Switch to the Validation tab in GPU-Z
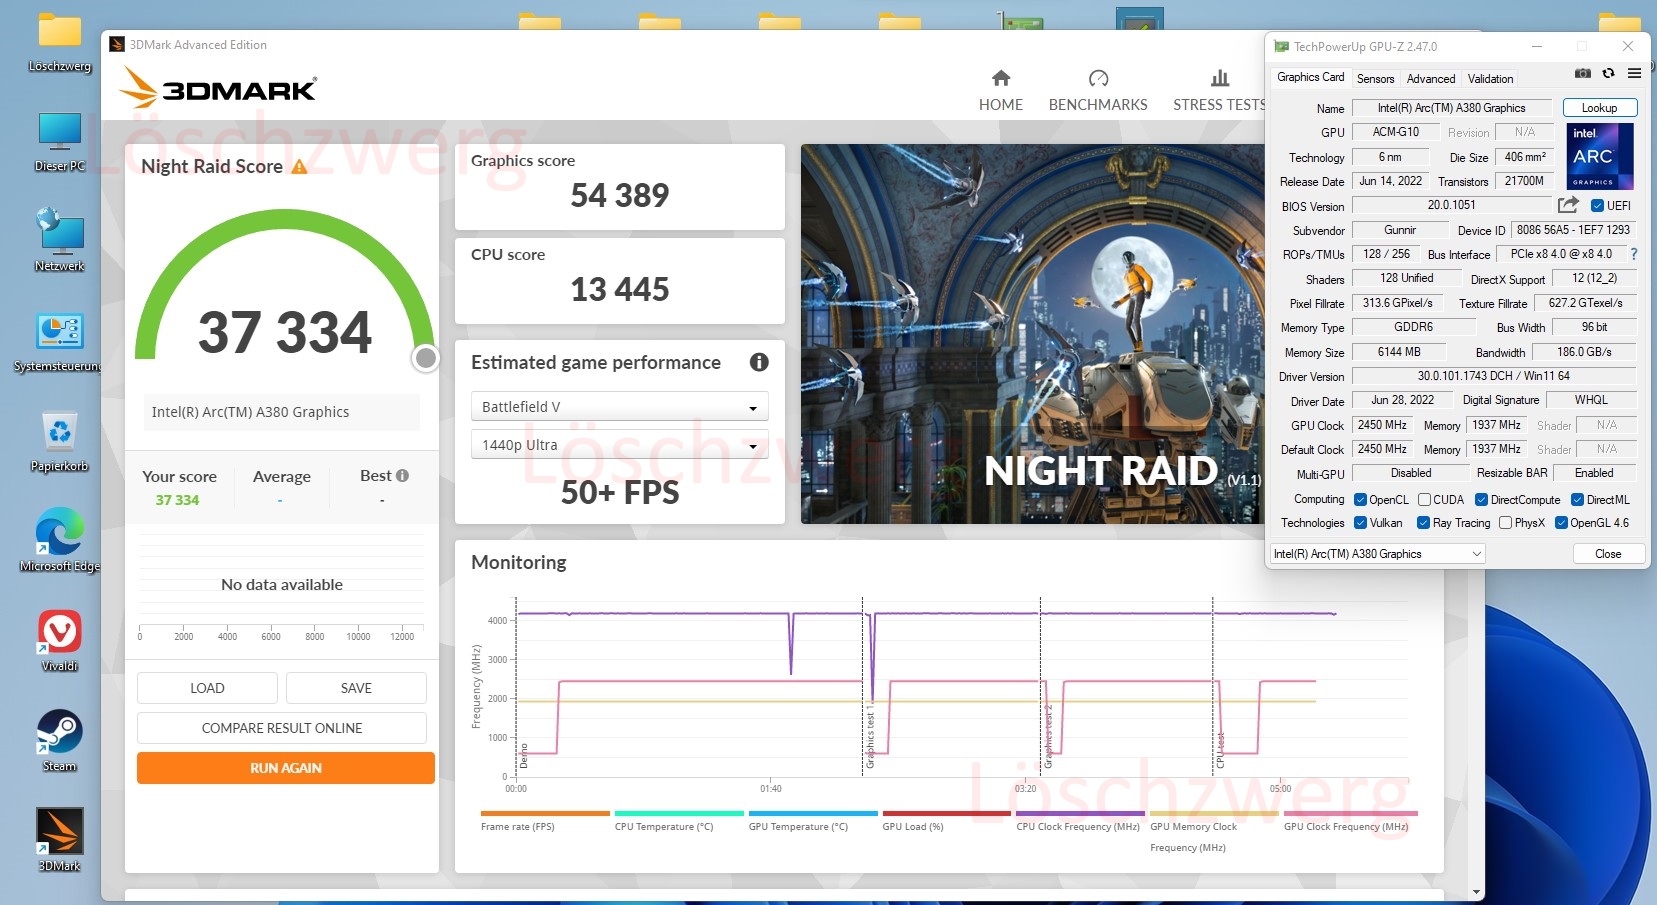This screenshot has height=905, width=1657. tap(1490, 79)
